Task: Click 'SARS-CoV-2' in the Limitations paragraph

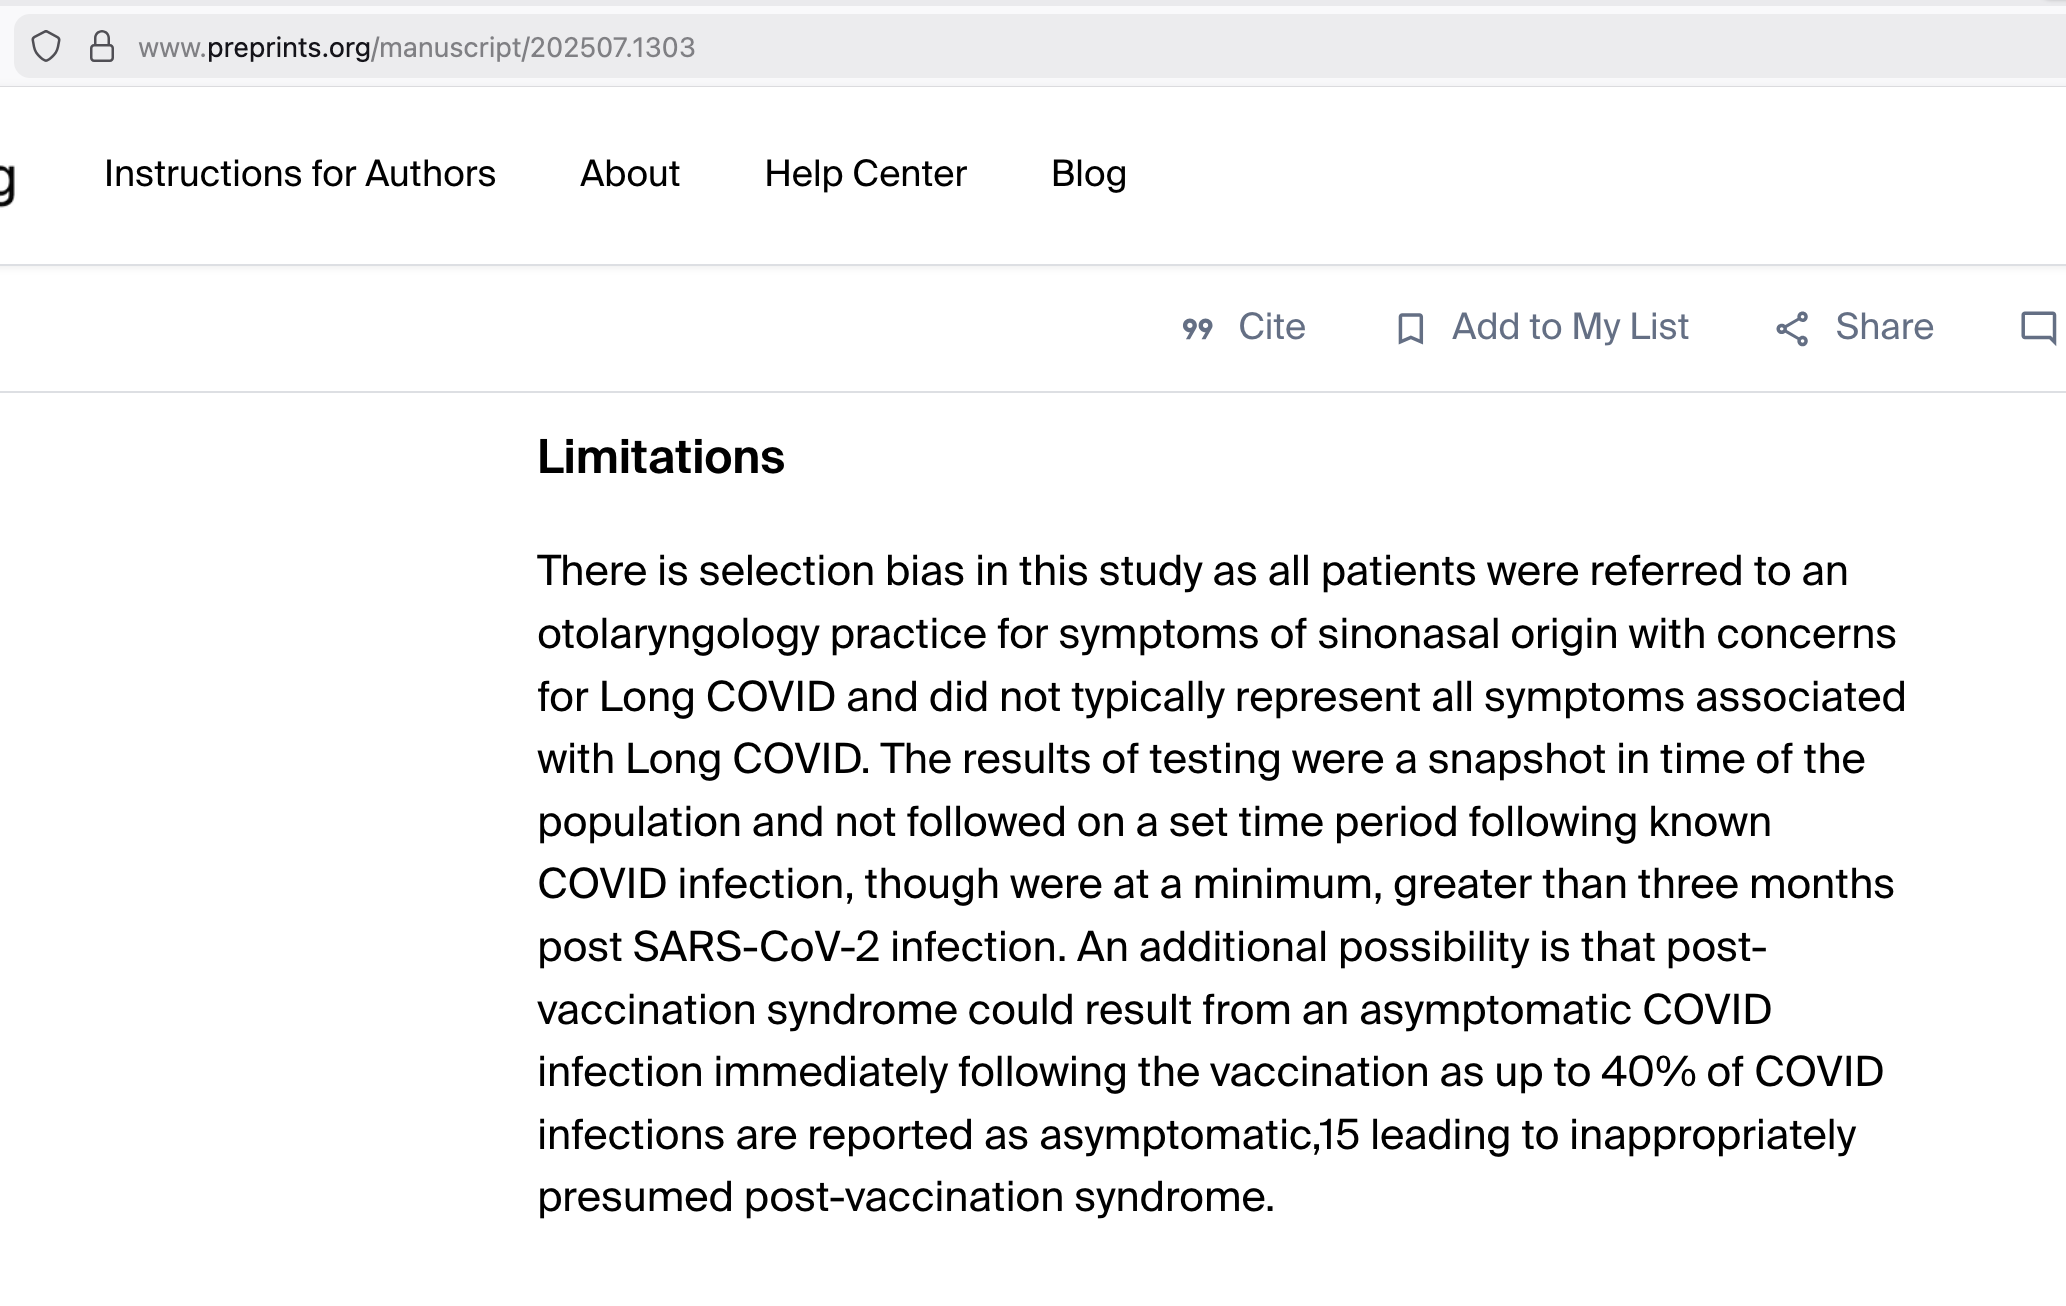Action: pyautogui.click(x=756, y=947)
